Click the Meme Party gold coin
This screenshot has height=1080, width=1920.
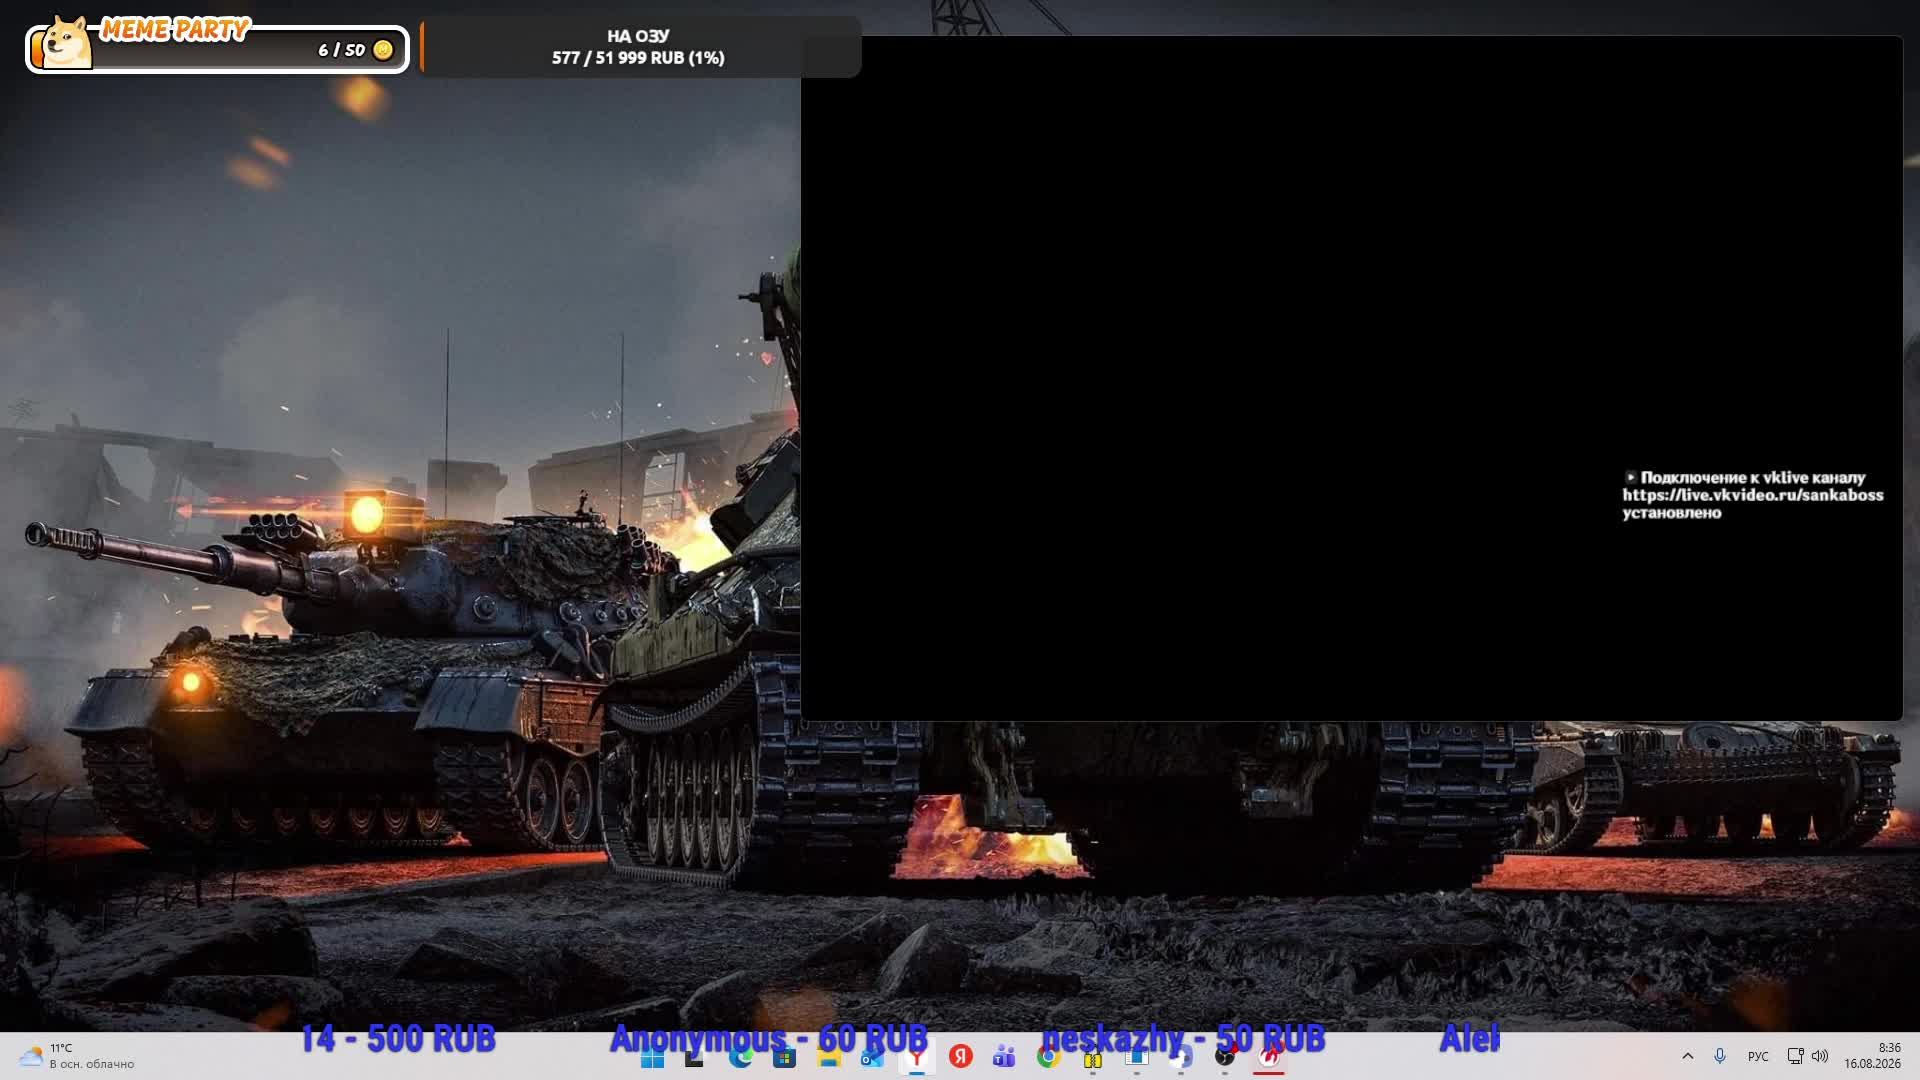[382, 50]
